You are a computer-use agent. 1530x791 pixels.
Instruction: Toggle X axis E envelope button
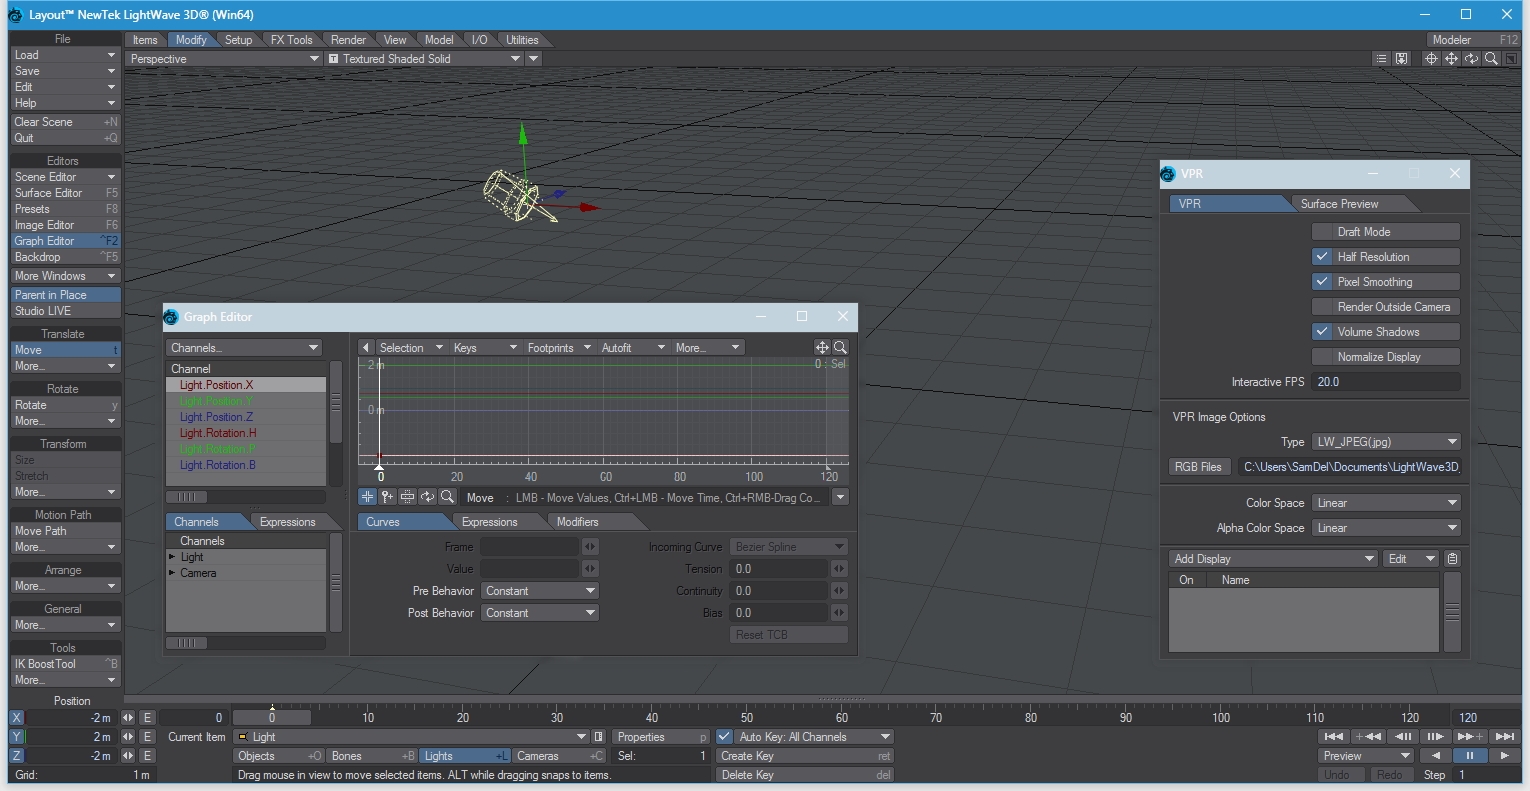click(147, 718)
